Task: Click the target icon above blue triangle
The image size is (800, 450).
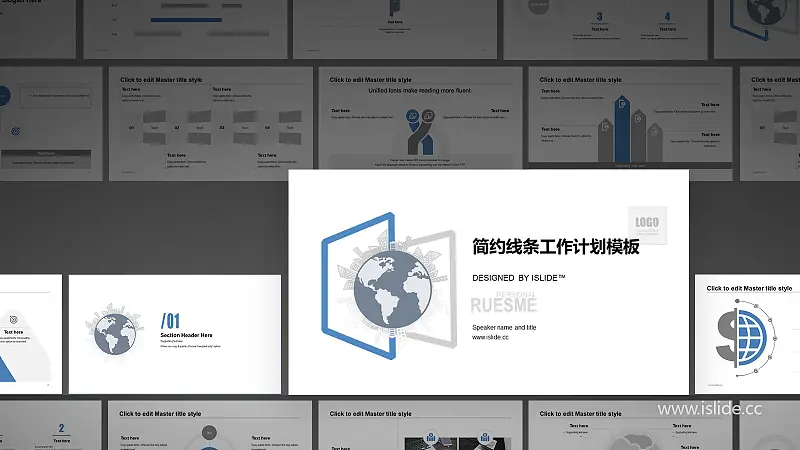Action: pyautogui.click(x=14, y=320)
